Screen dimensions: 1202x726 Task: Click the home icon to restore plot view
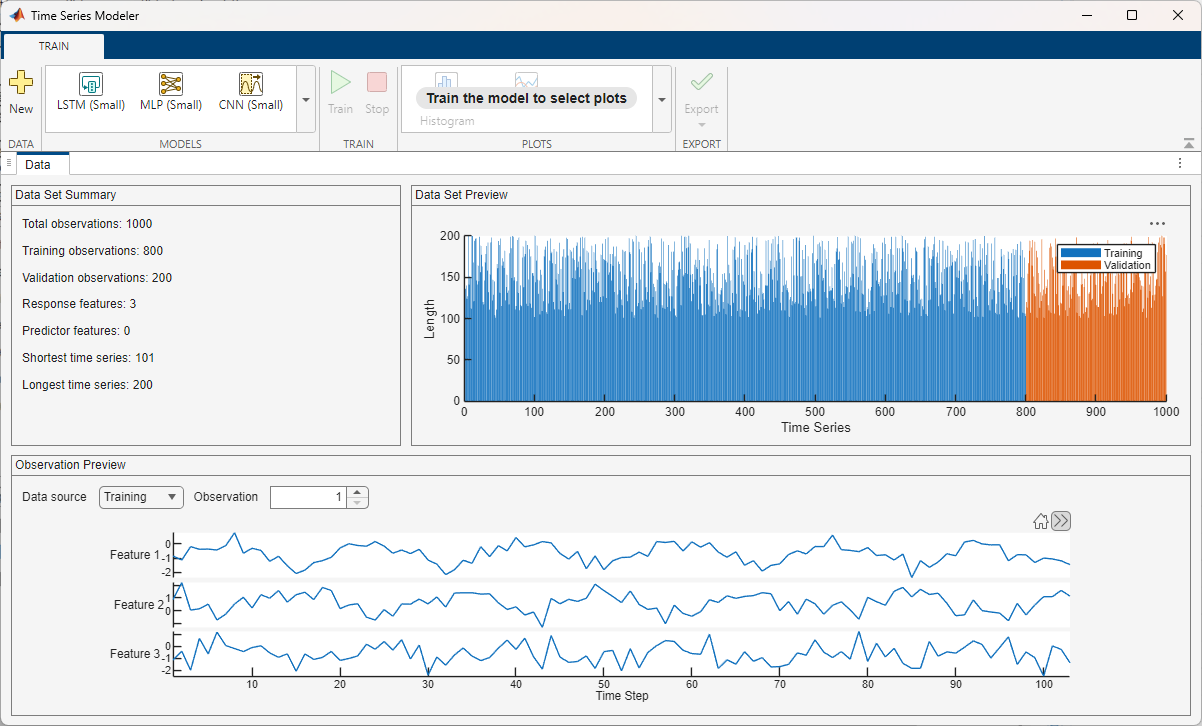pos(1040,520)
